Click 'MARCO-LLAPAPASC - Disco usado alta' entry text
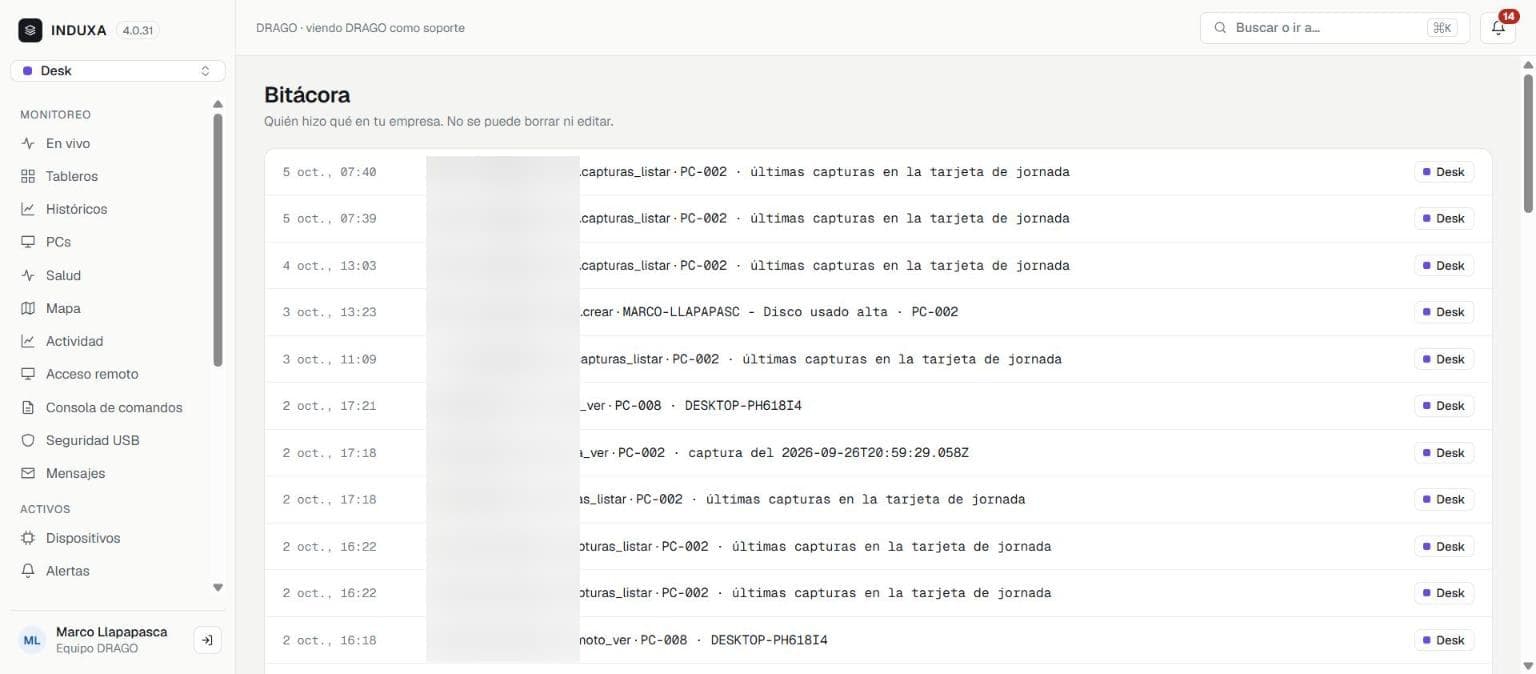 [x=755, y=312]
